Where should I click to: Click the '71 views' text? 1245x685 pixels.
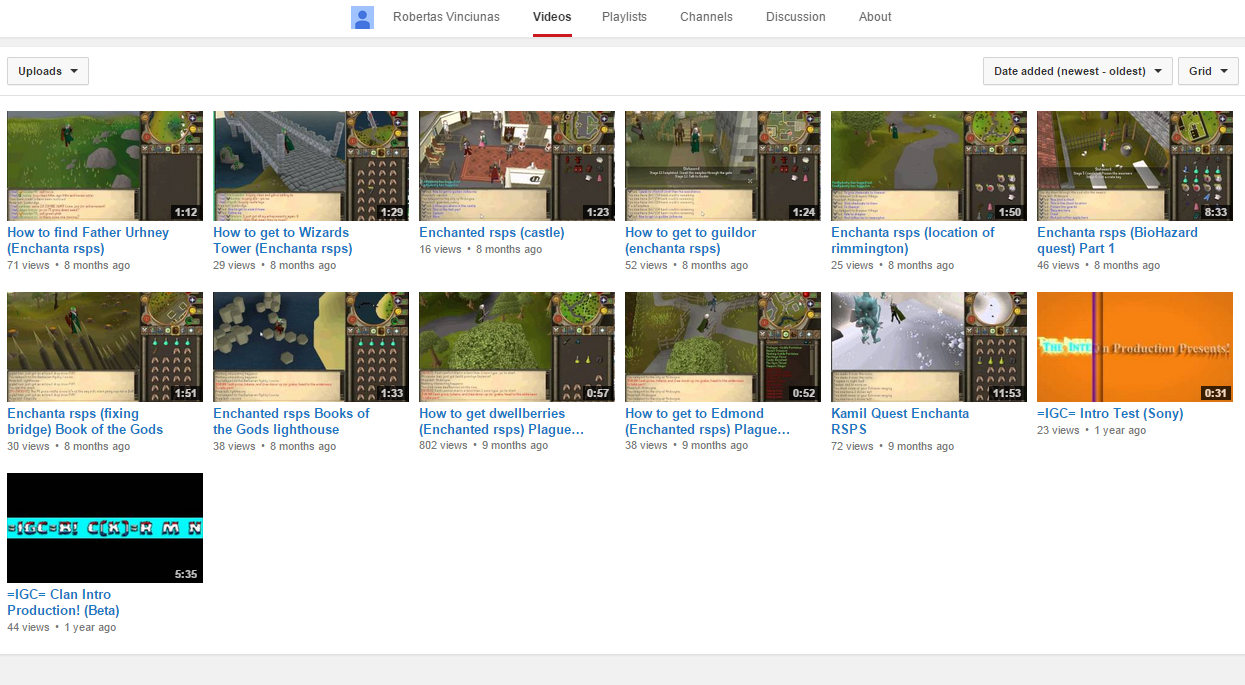click(x=28, y=266)
